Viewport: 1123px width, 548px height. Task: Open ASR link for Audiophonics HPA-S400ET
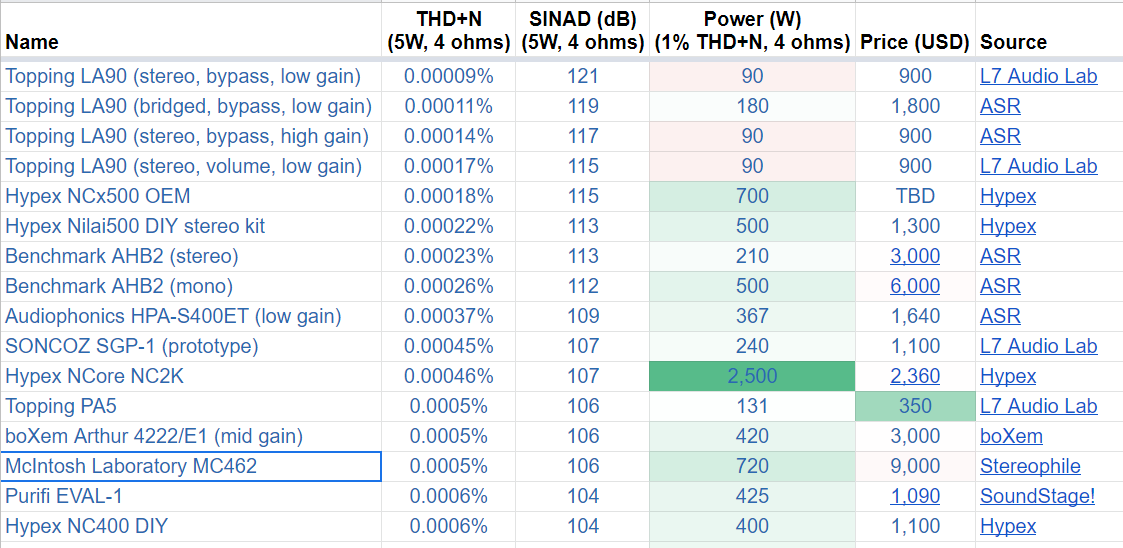point(1000,316)
